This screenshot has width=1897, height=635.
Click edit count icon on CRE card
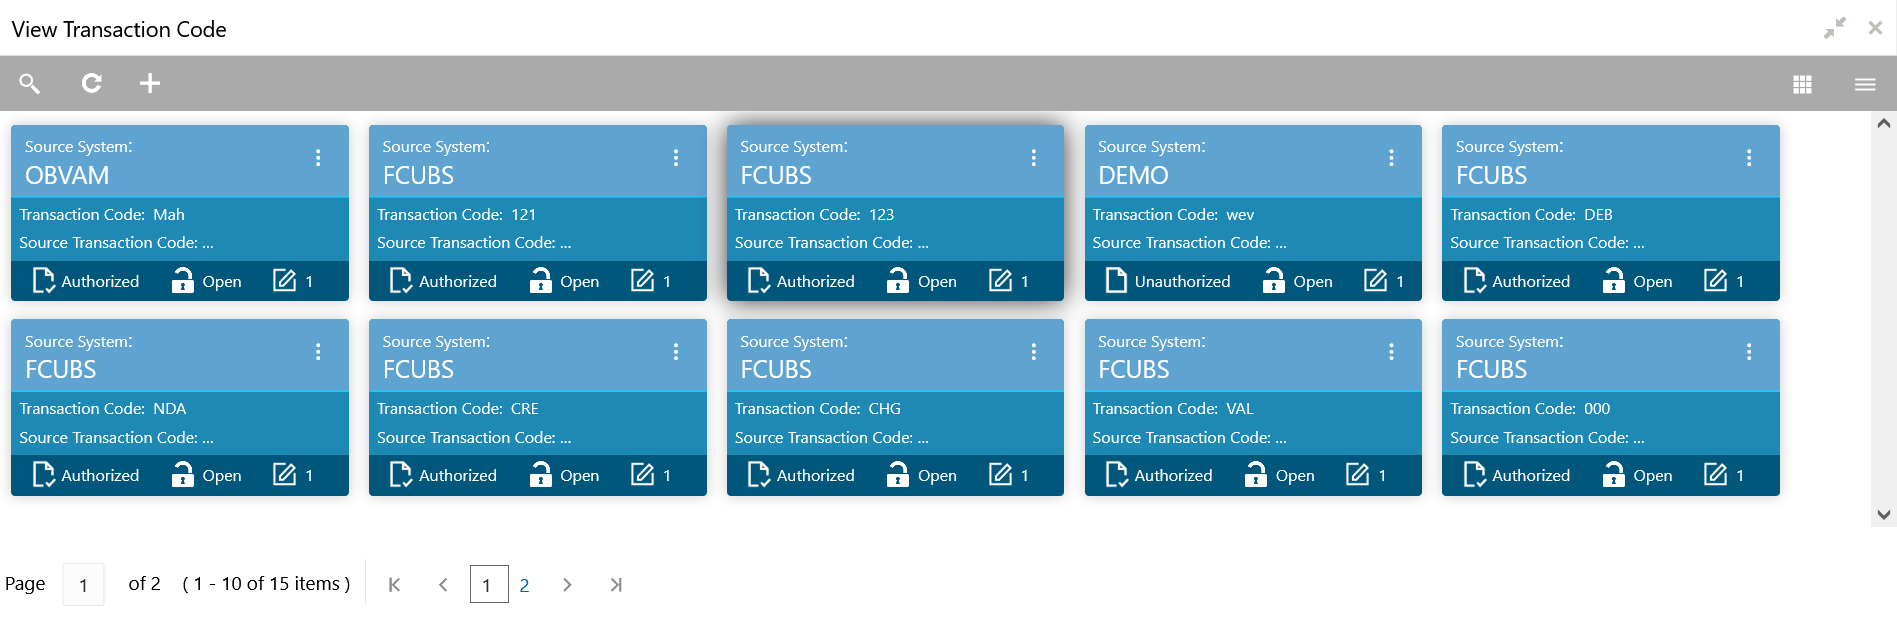[643, 475]
